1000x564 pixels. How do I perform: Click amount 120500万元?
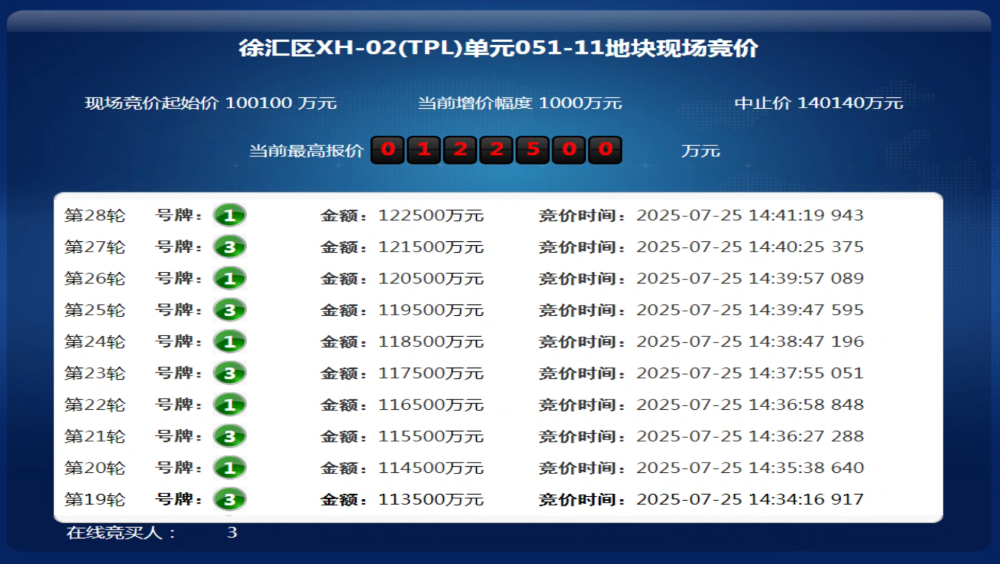pos(430,278)
